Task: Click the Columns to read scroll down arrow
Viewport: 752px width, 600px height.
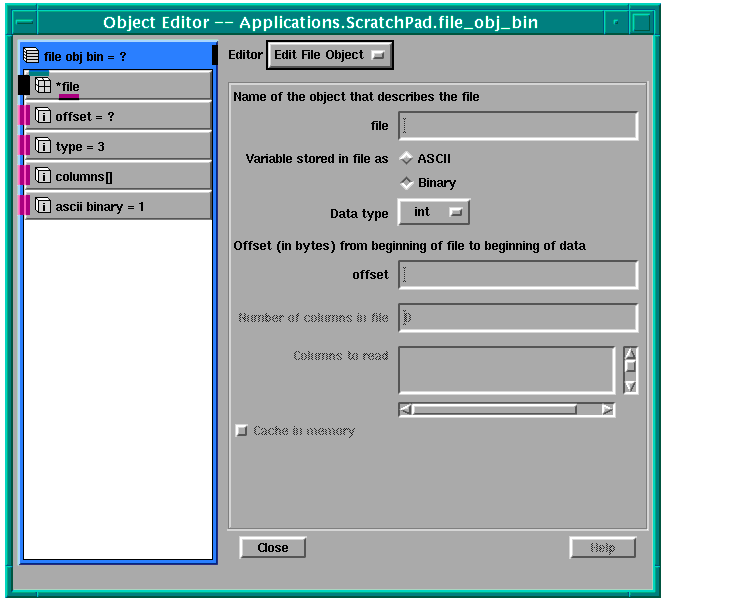Action: [x=630, y=387]
